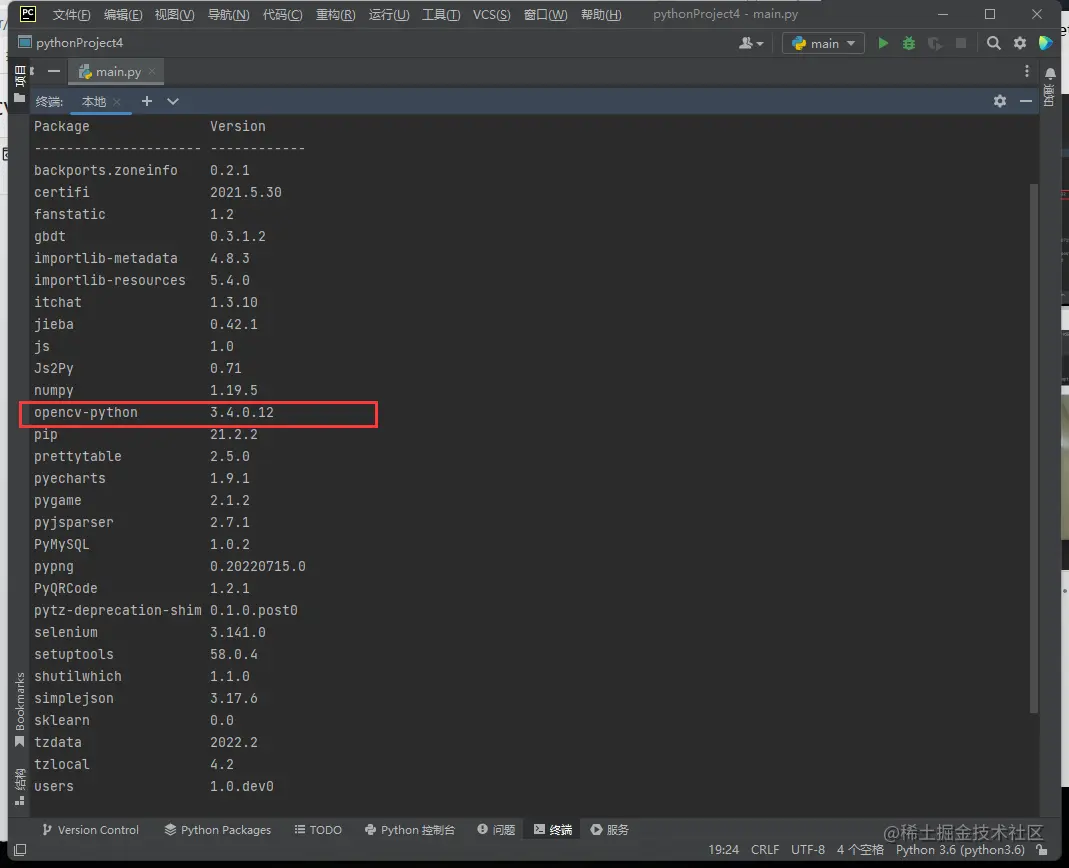This screenshot has width=1069, height=868.
Task: Click the pygame package row
Action: 142,500
